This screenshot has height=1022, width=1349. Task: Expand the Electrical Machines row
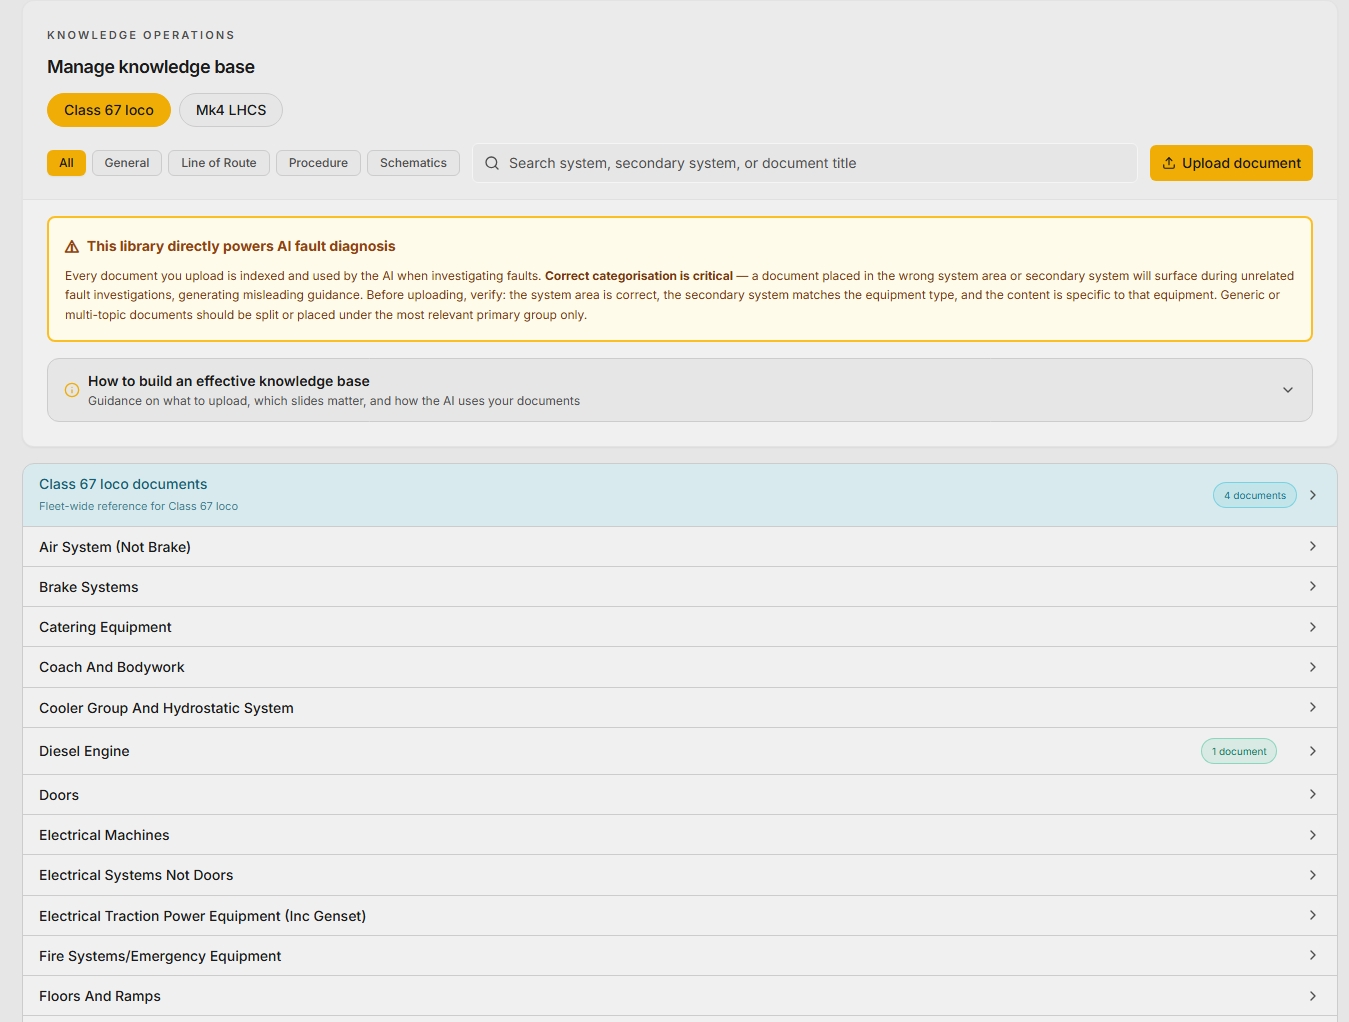pyautogui.click(x=680, y=835)
